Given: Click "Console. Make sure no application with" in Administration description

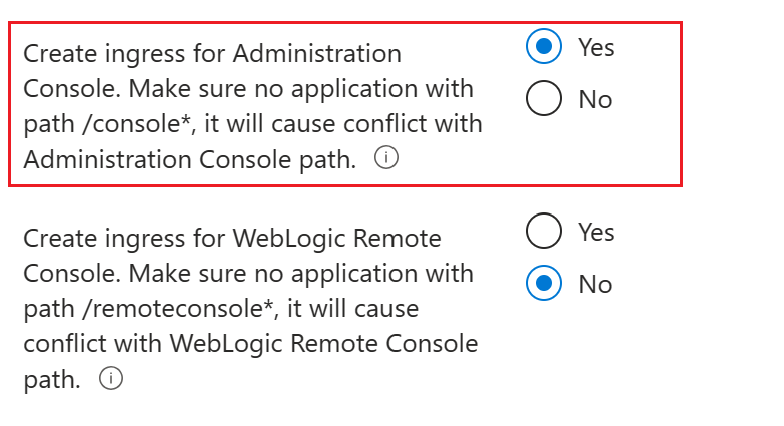Looking at the screenshot, I should [x=248, y=88].
